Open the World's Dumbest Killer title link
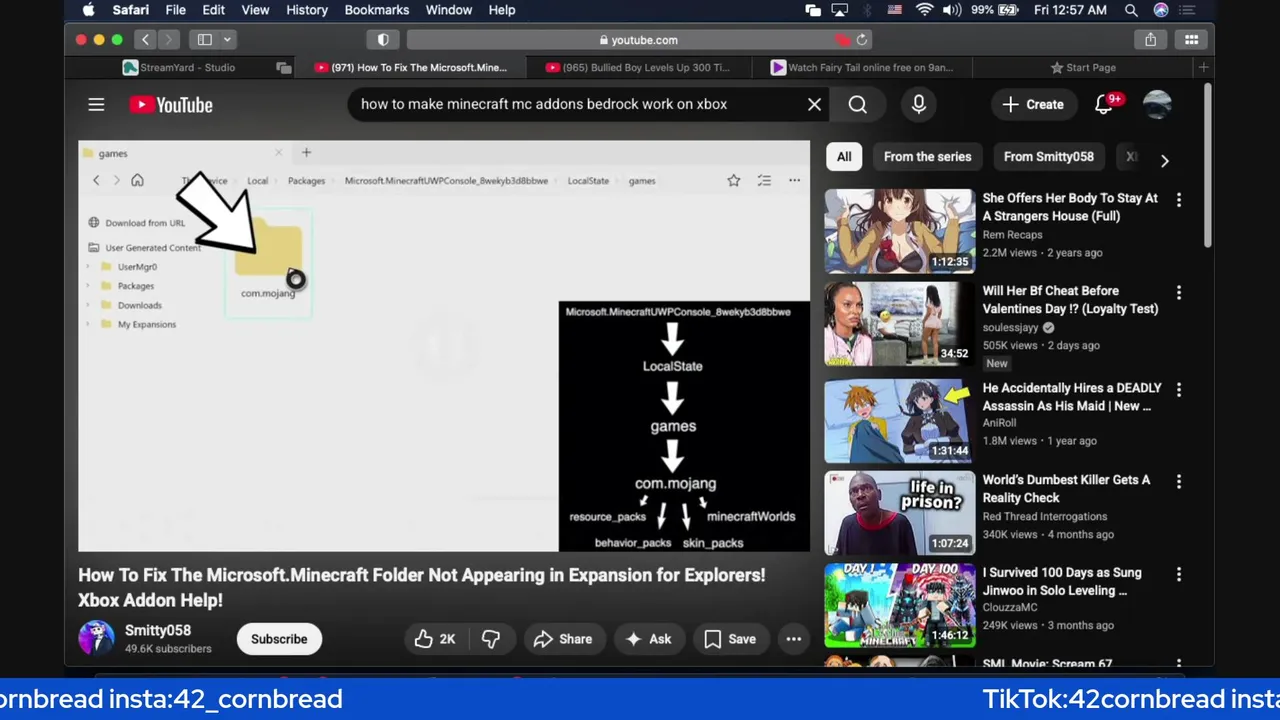The width and height of the screenshot is (1280, 720). click(1066, 489)
